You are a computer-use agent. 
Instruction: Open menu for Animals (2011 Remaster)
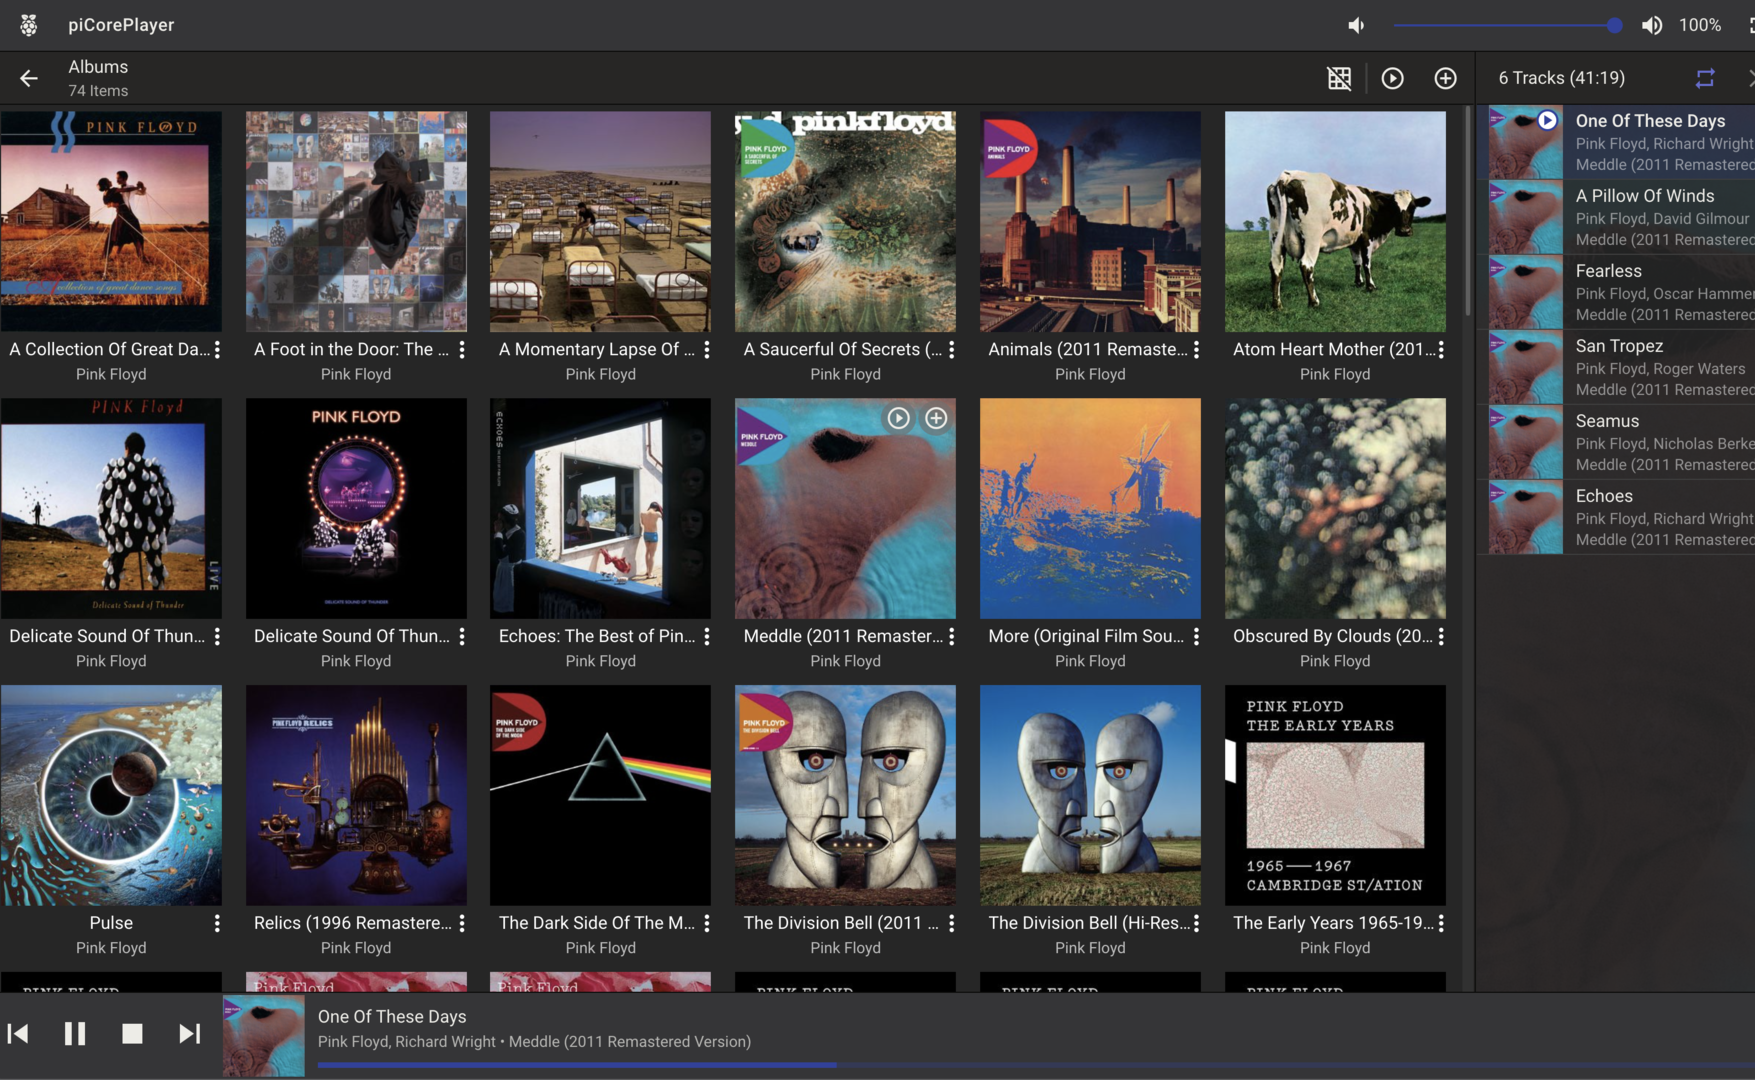(x=1196, y=349)
